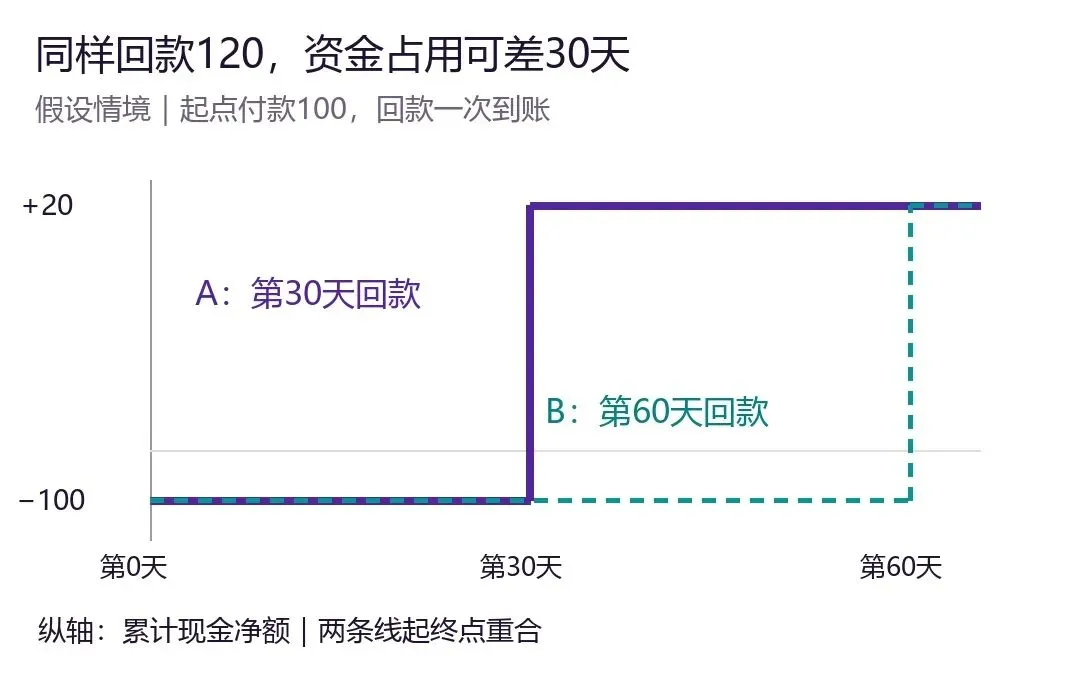Click the teal dashed vertical line at day 60

(911, 353)
